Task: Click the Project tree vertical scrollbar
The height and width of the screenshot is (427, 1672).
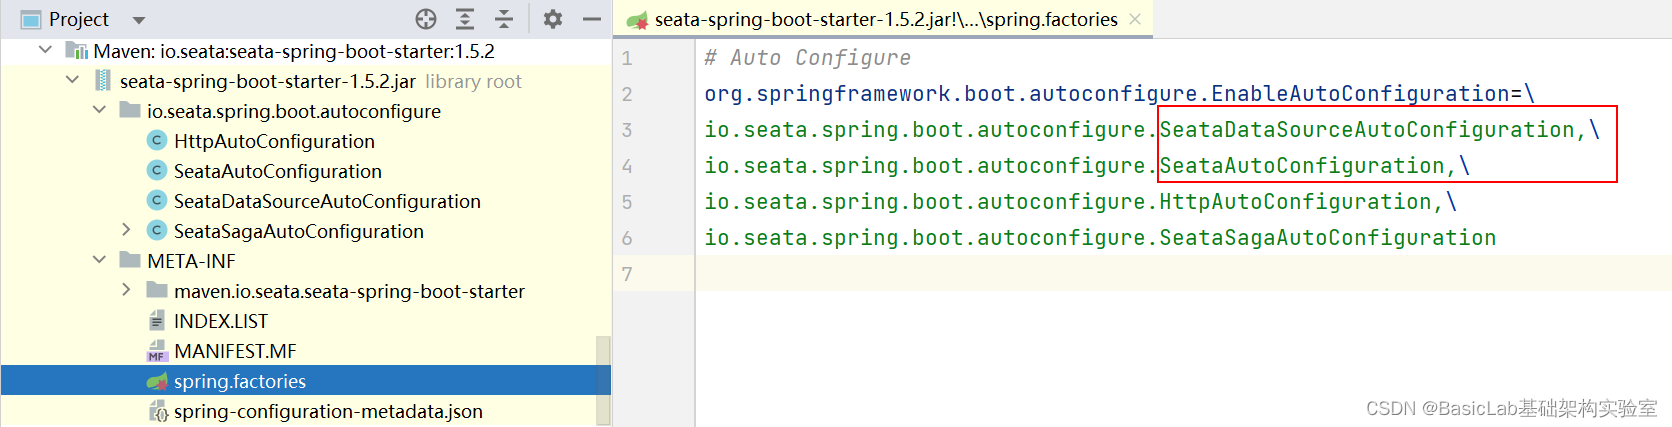Action: [x=603, y=380]
